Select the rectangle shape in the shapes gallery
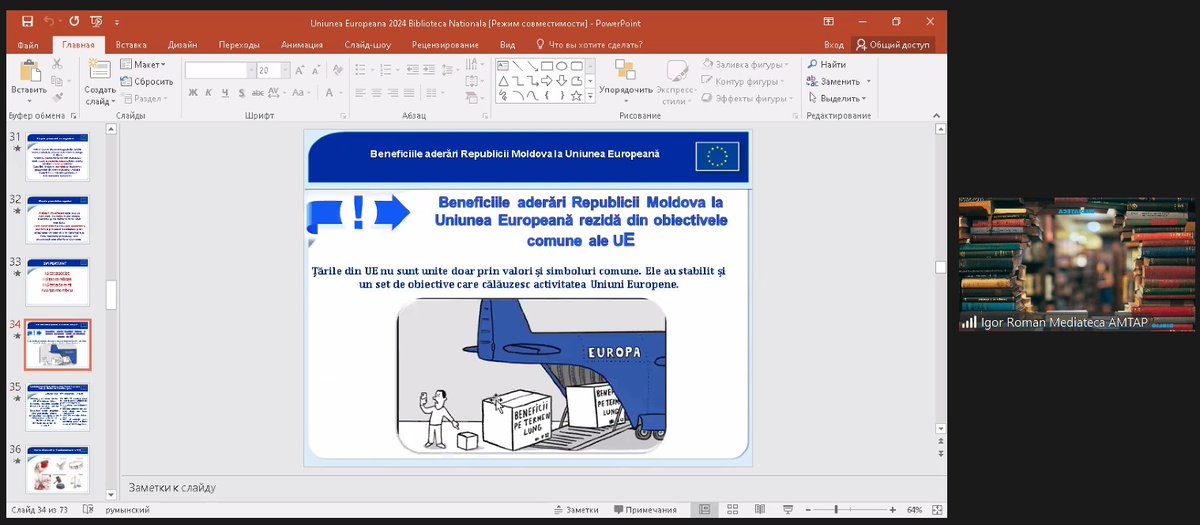 pos(548,66)
